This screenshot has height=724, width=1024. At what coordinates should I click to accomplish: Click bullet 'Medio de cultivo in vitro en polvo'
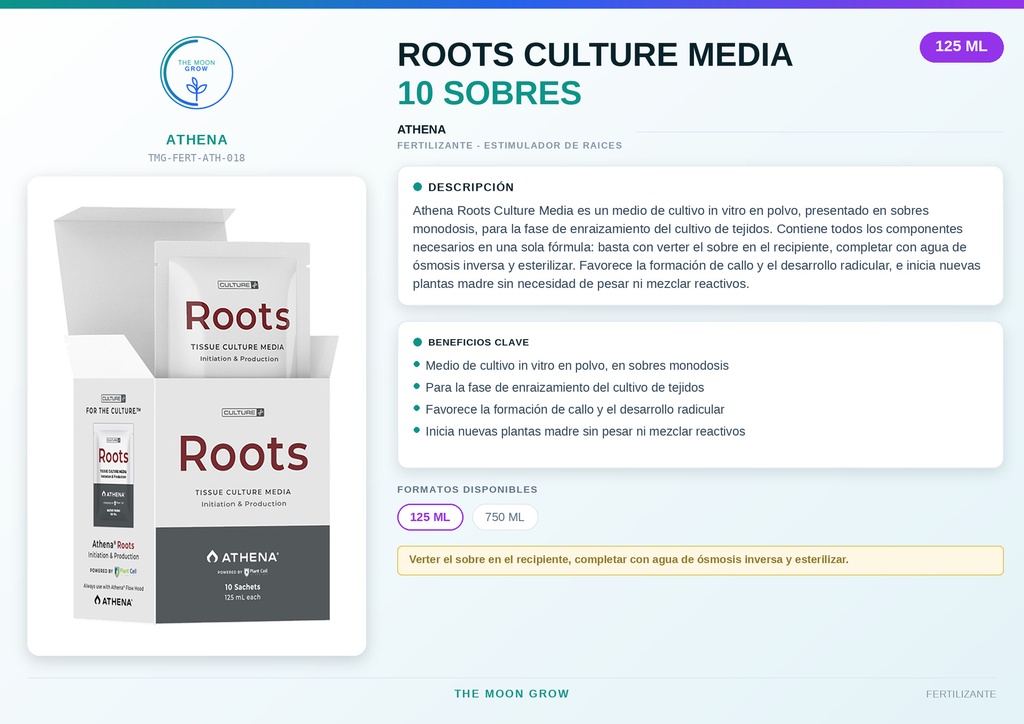[x=577, y=366]
